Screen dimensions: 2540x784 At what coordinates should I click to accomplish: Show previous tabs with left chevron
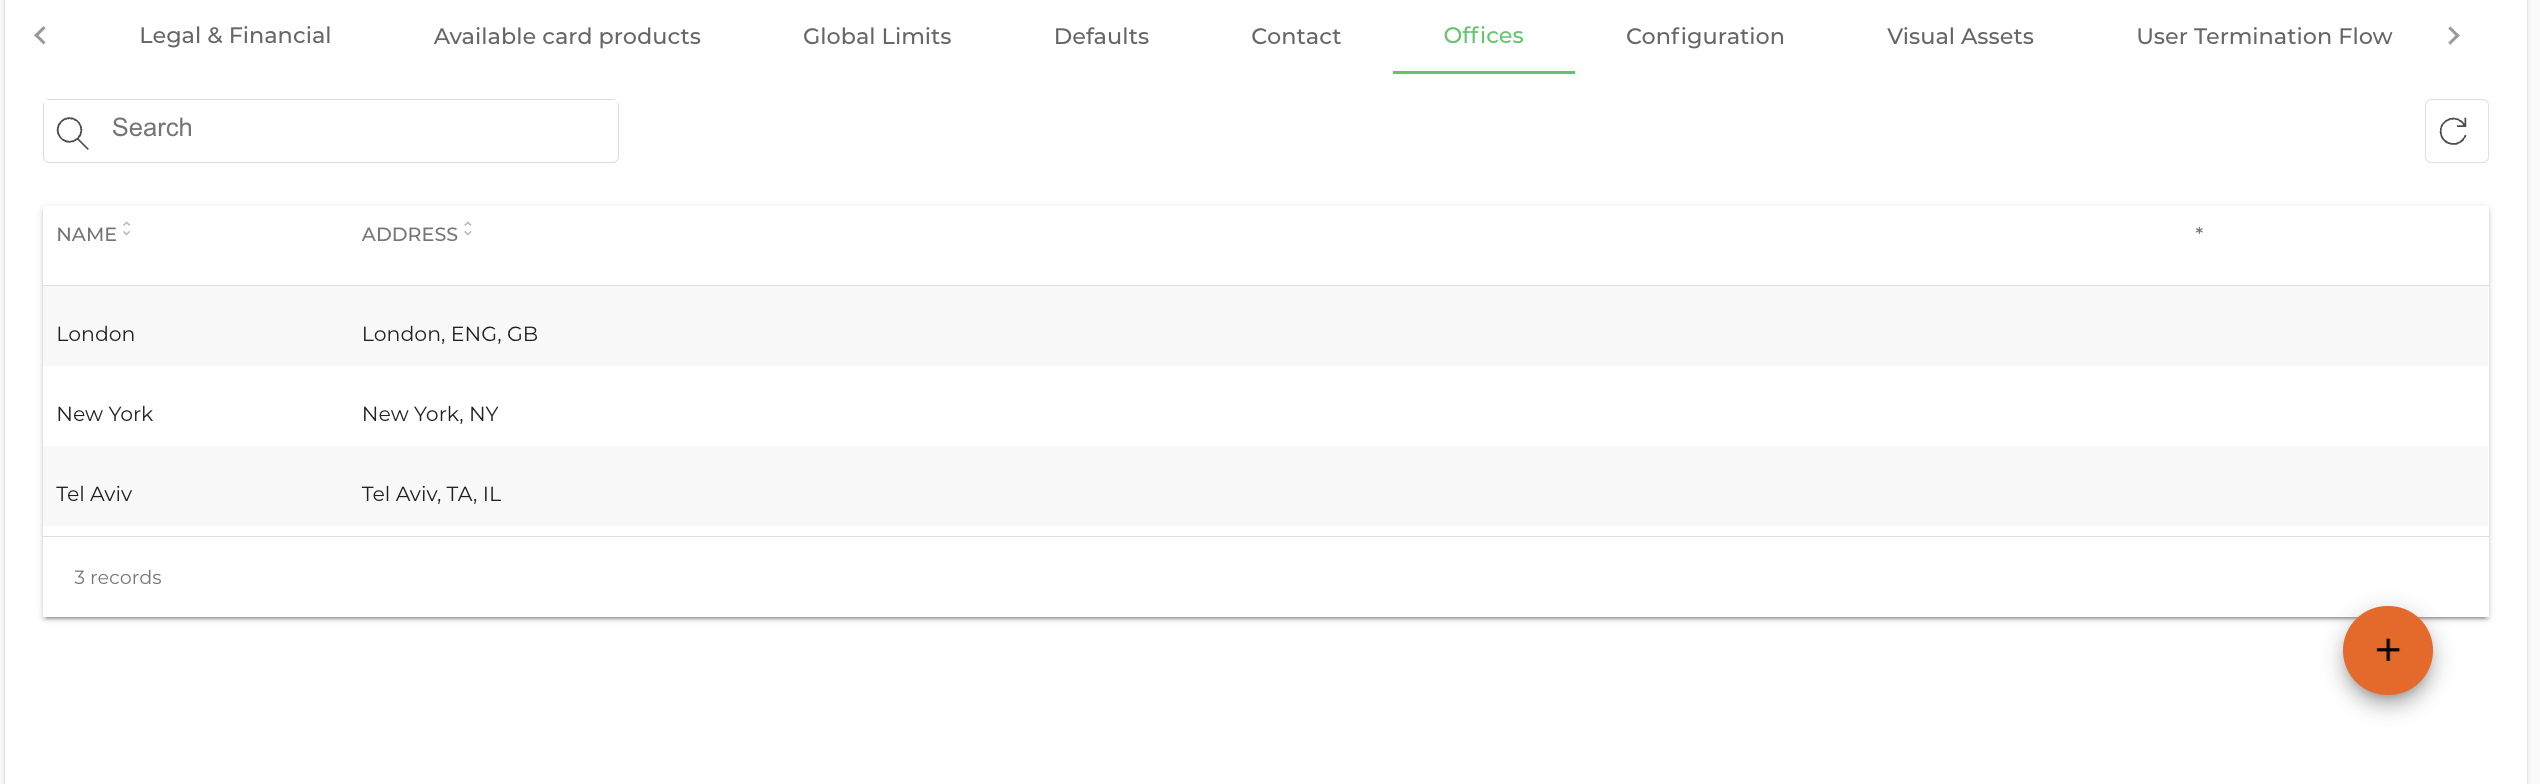click(40, 36)
